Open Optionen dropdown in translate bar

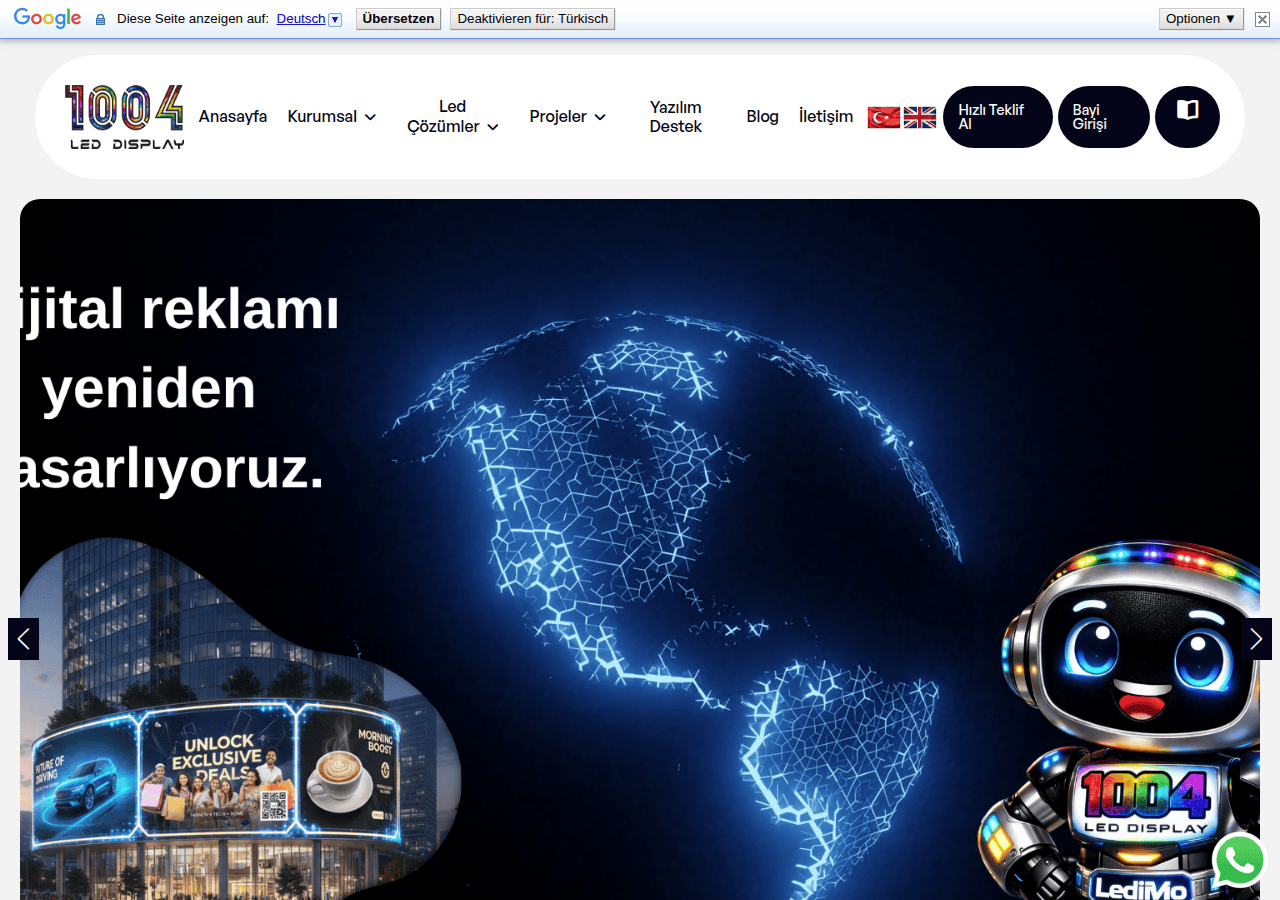[x=1201, y=19]
